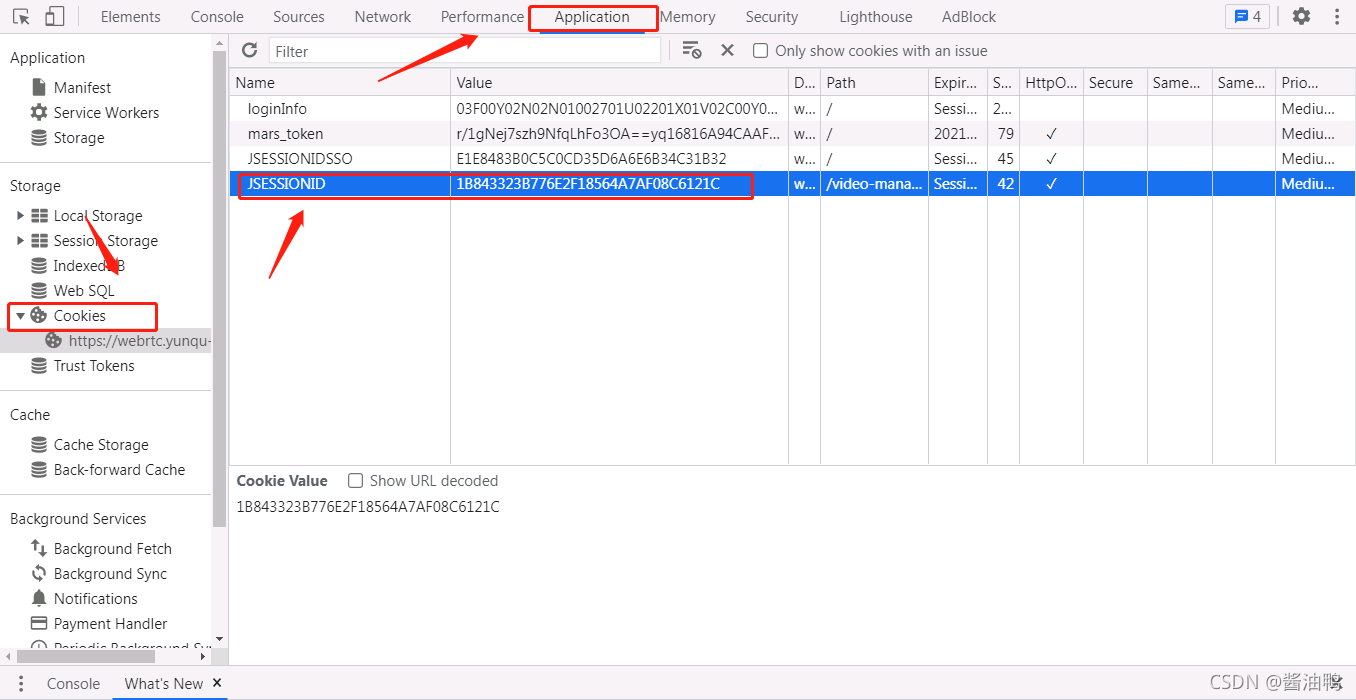Open Payment Handler service
This screenshot has width=1356, height=700.
tap(110, 624)
